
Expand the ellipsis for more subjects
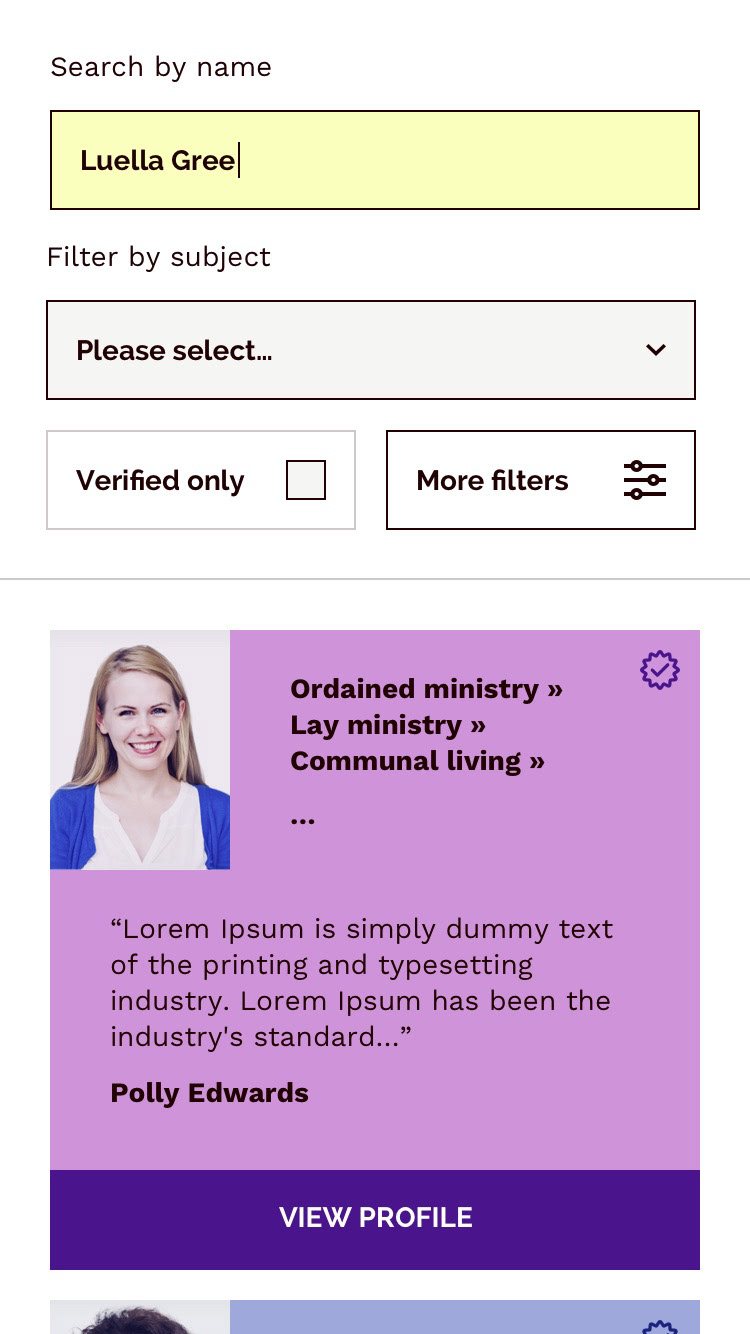[302, 819]
